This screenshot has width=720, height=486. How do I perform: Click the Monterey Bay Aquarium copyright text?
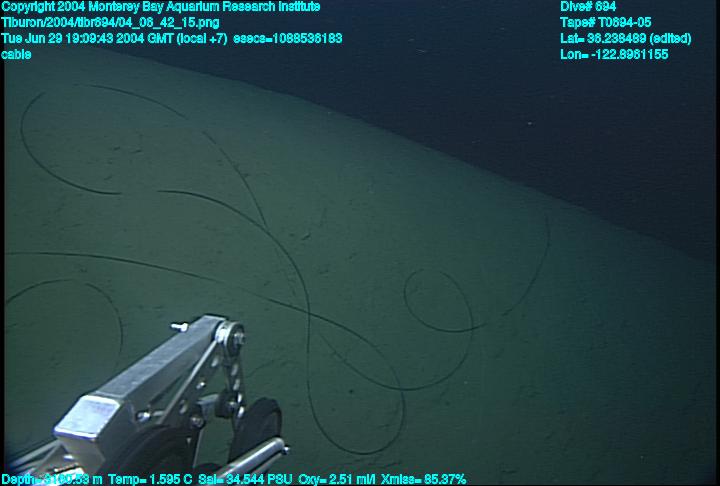pos(161,7)
